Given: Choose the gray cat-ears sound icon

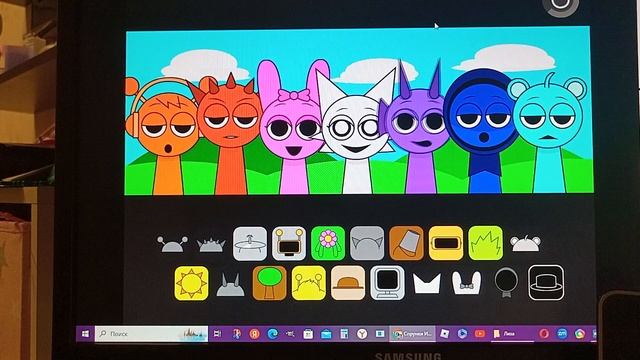Looking at the screenshot, I should [x=367, y=243].
